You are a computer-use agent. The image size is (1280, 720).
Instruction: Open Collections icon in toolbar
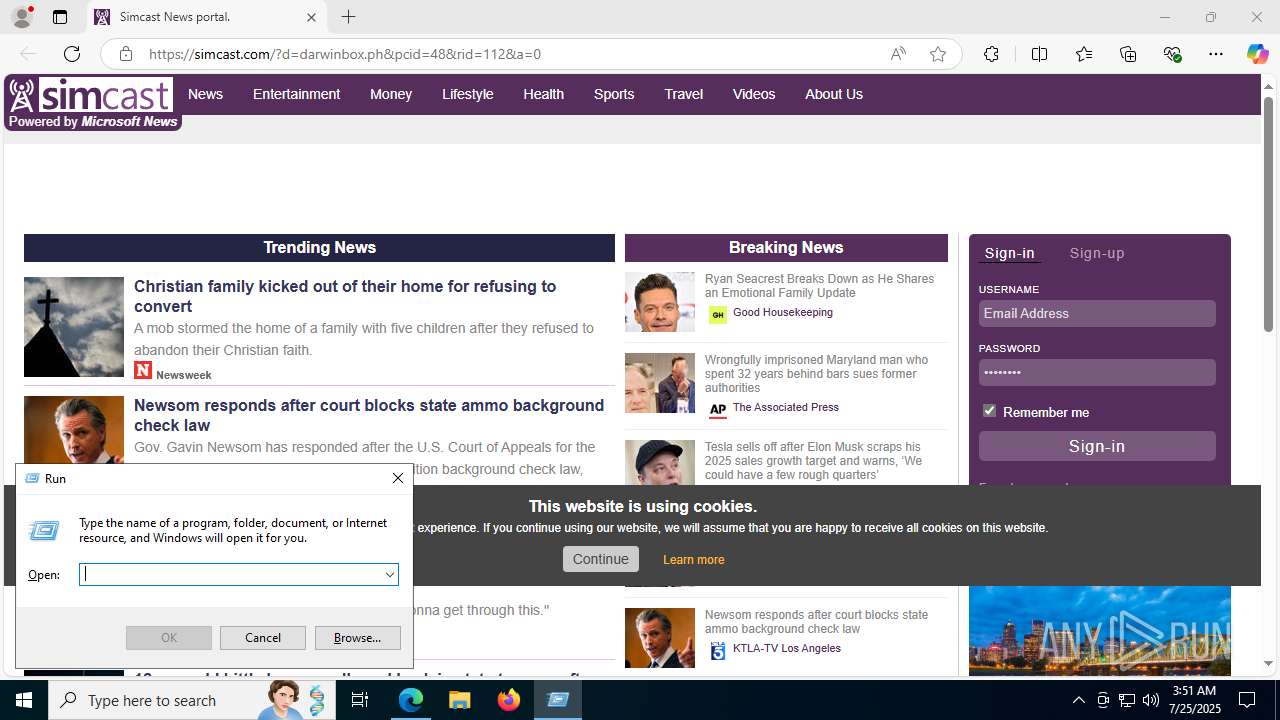pyautogui.click(x=1128, y=54)
